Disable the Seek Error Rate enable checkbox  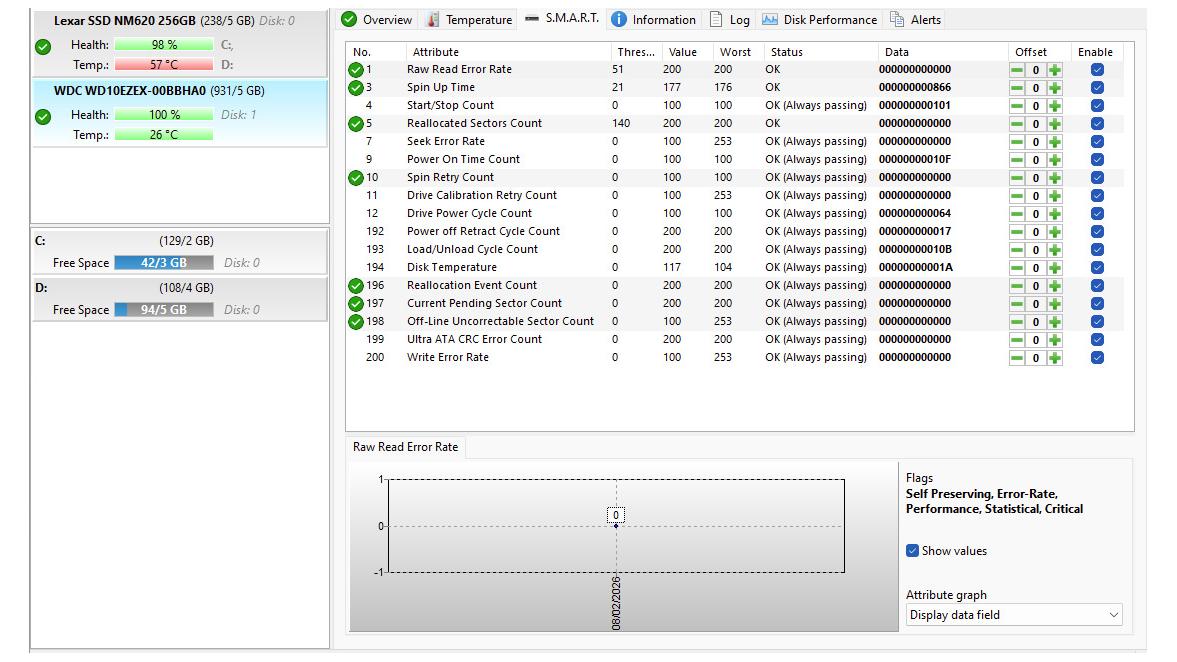coord(1097,142)
